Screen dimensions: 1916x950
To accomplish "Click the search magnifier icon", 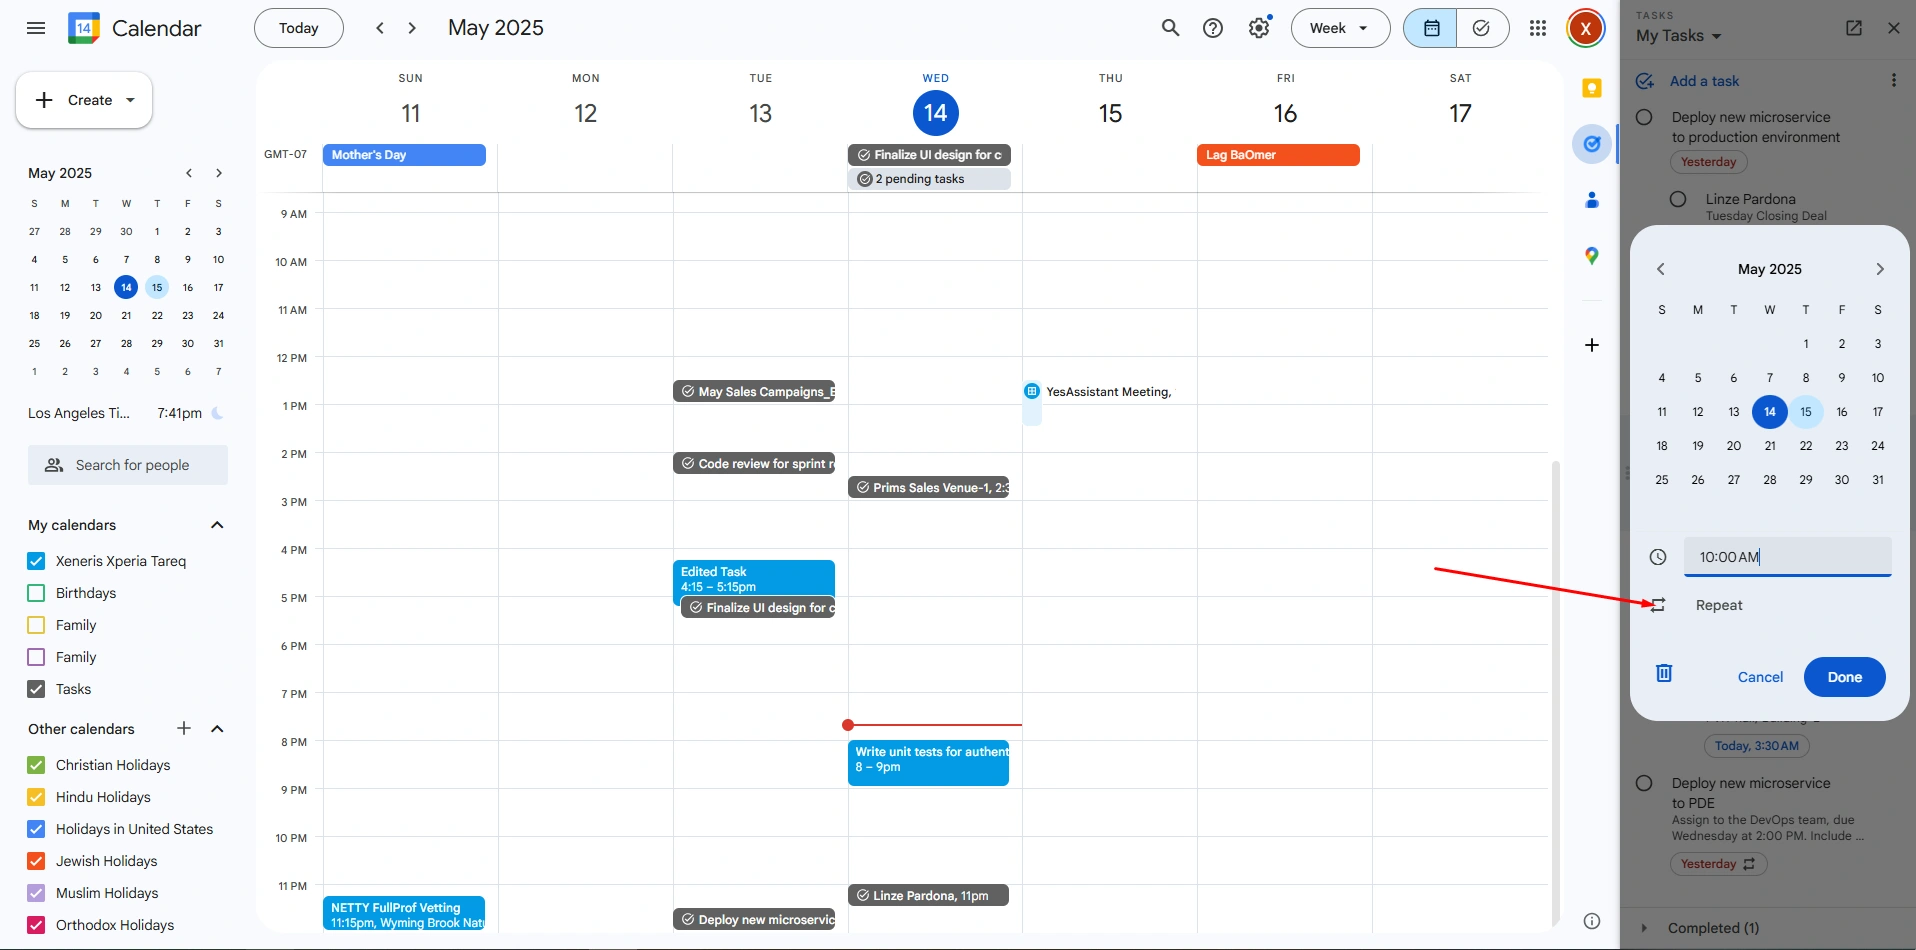I will [x=1170, y=28].
